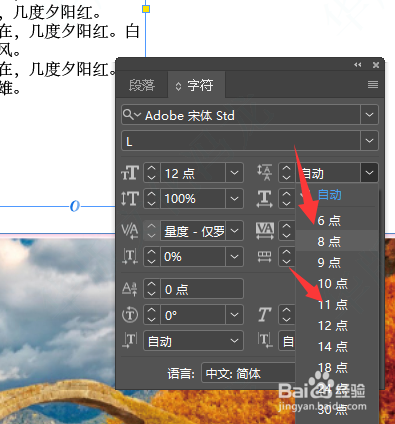The image size is (395, 424).
Task: Click the rotation 0° stepper arrows
Action: click(x=152, y=315)
